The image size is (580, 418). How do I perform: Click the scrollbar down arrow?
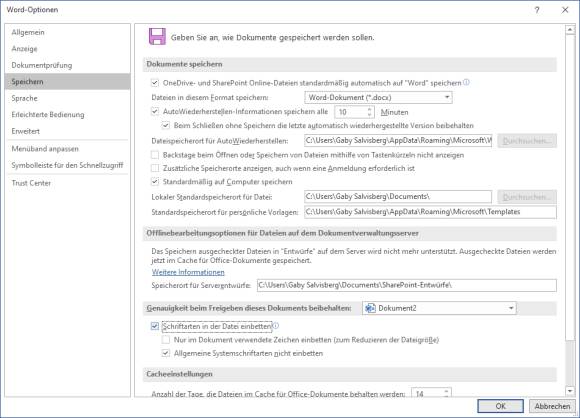(570, 391)
